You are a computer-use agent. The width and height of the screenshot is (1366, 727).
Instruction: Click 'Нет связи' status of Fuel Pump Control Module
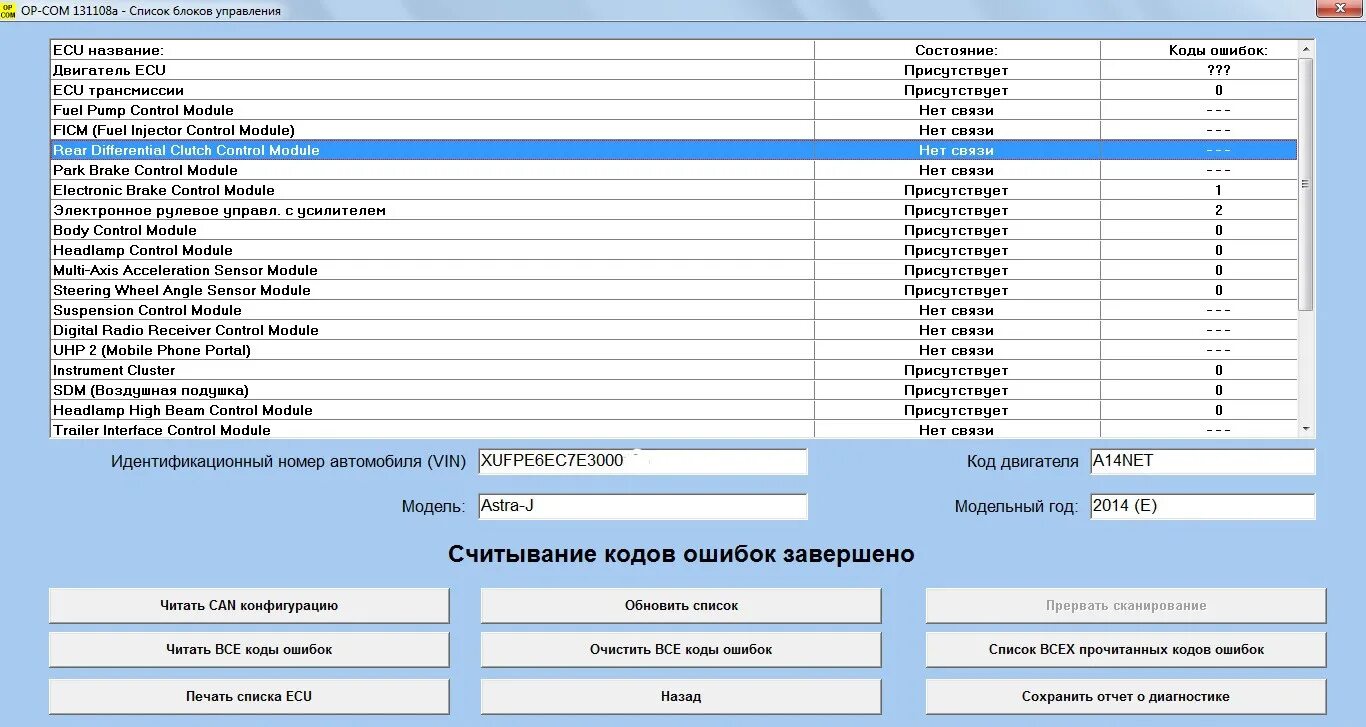coord(956,110)
